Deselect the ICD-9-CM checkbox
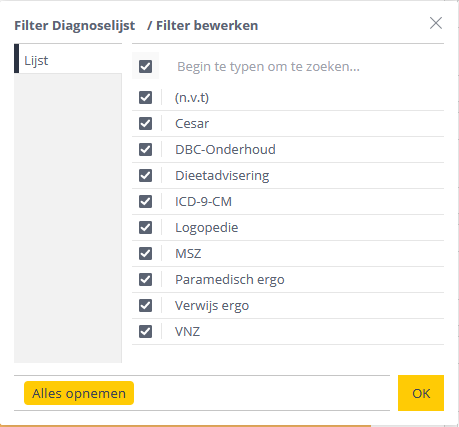 point(145,202)
